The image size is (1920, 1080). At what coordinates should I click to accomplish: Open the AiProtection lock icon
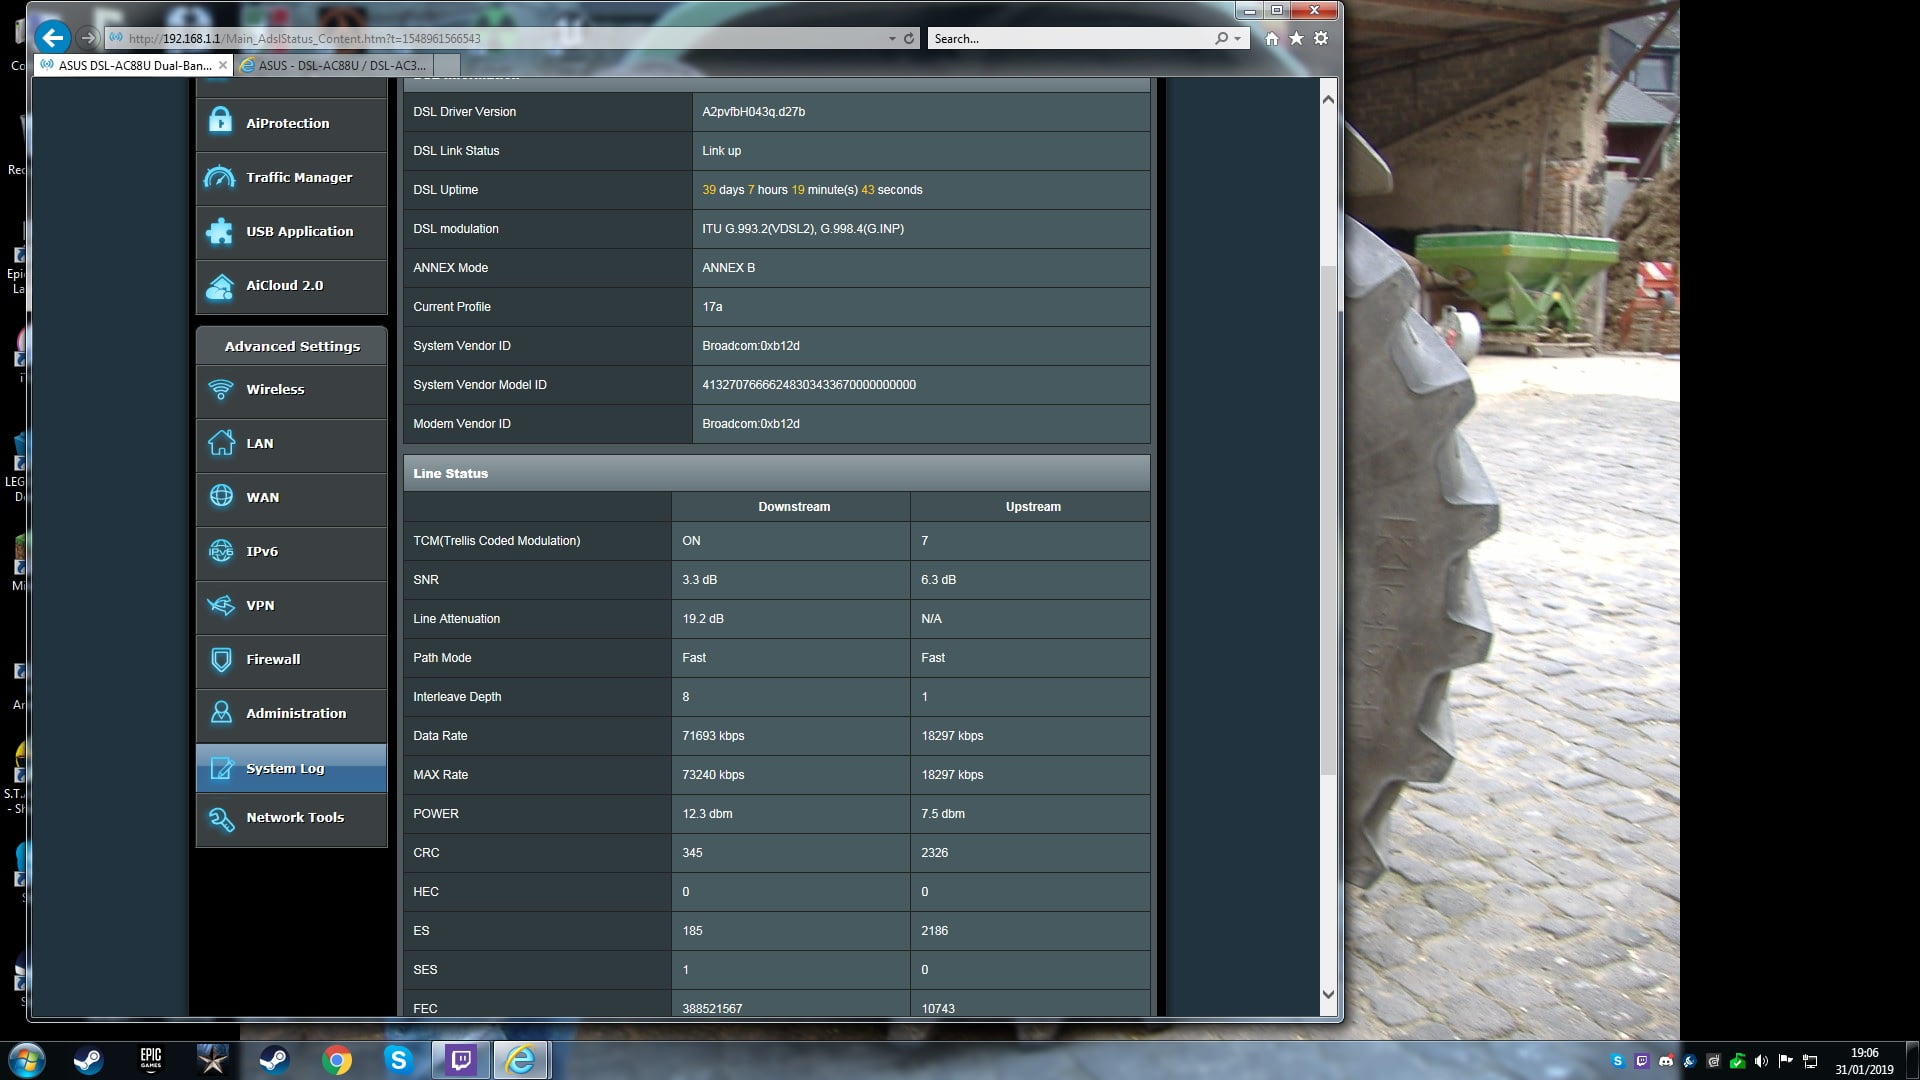pyautogui.click(x=220, y=123)
